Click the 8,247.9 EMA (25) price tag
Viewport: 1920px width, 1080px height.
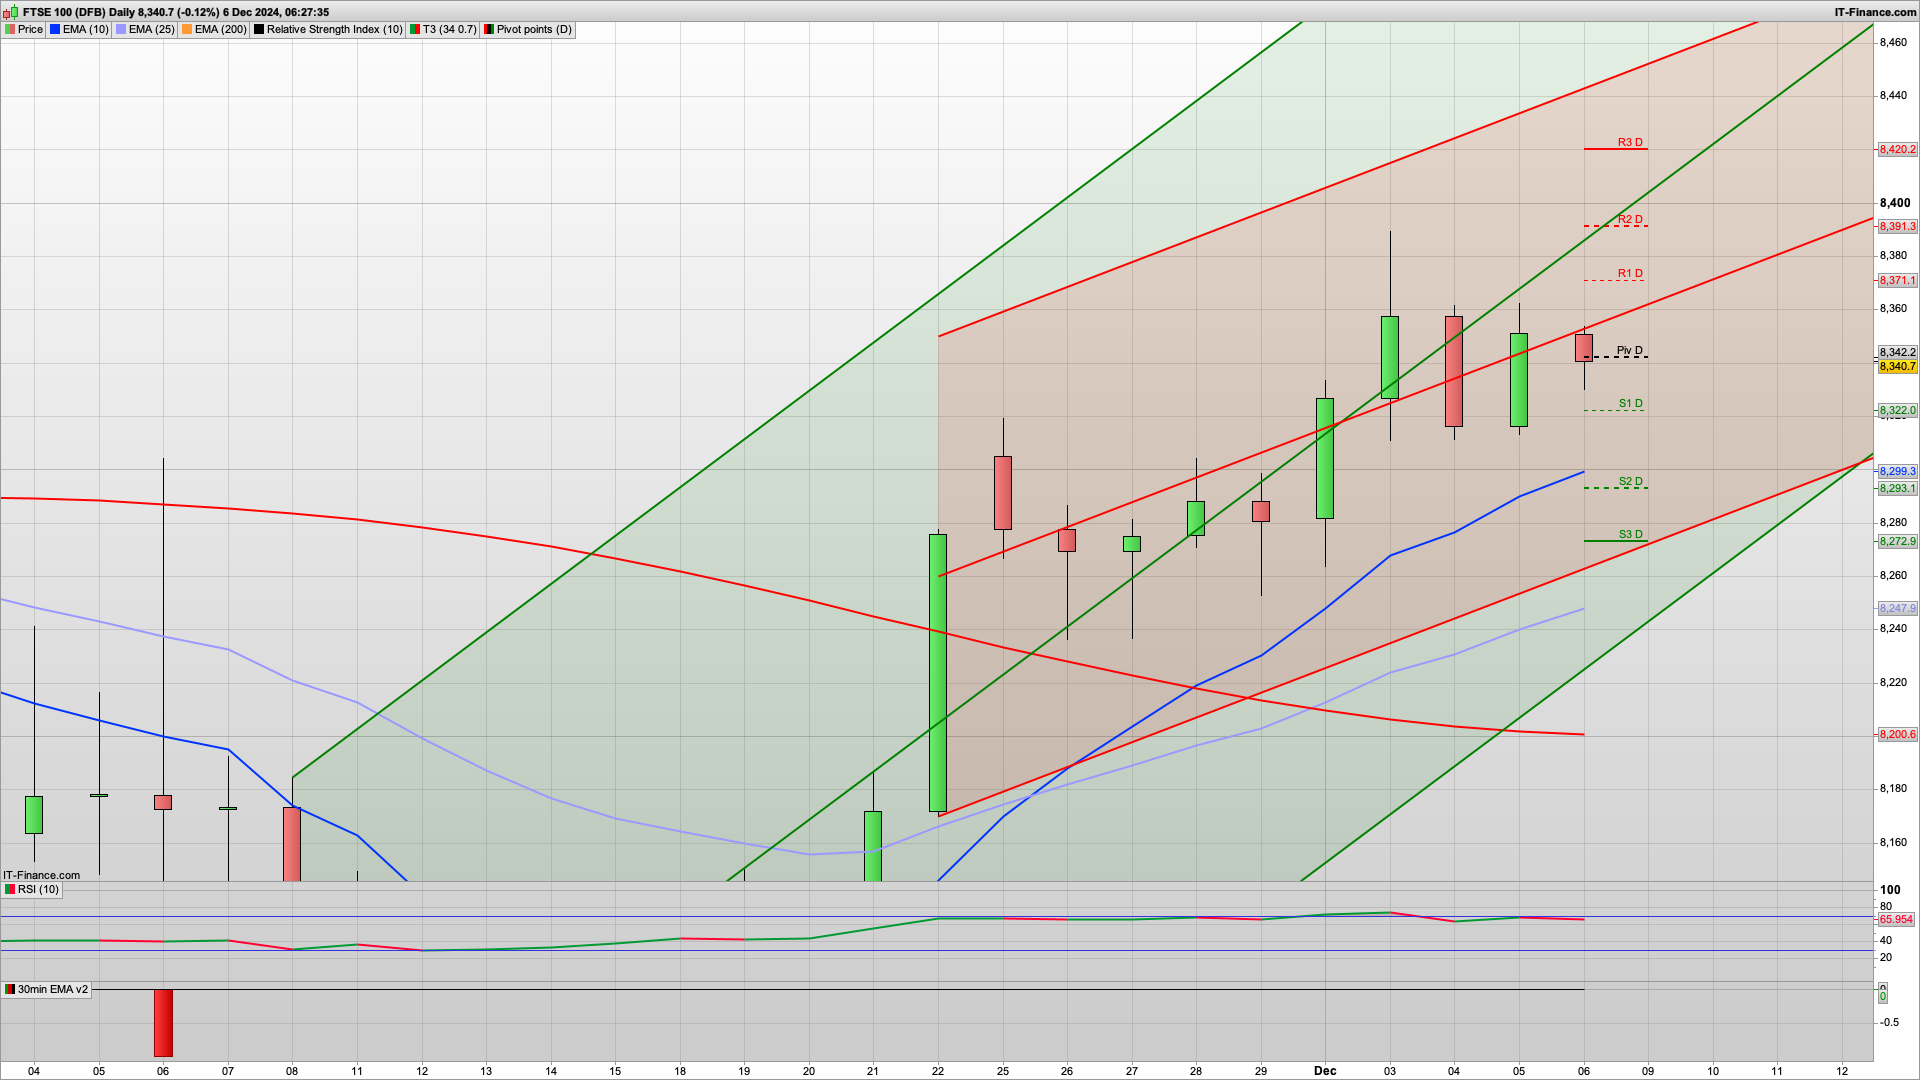(1897, 609)
